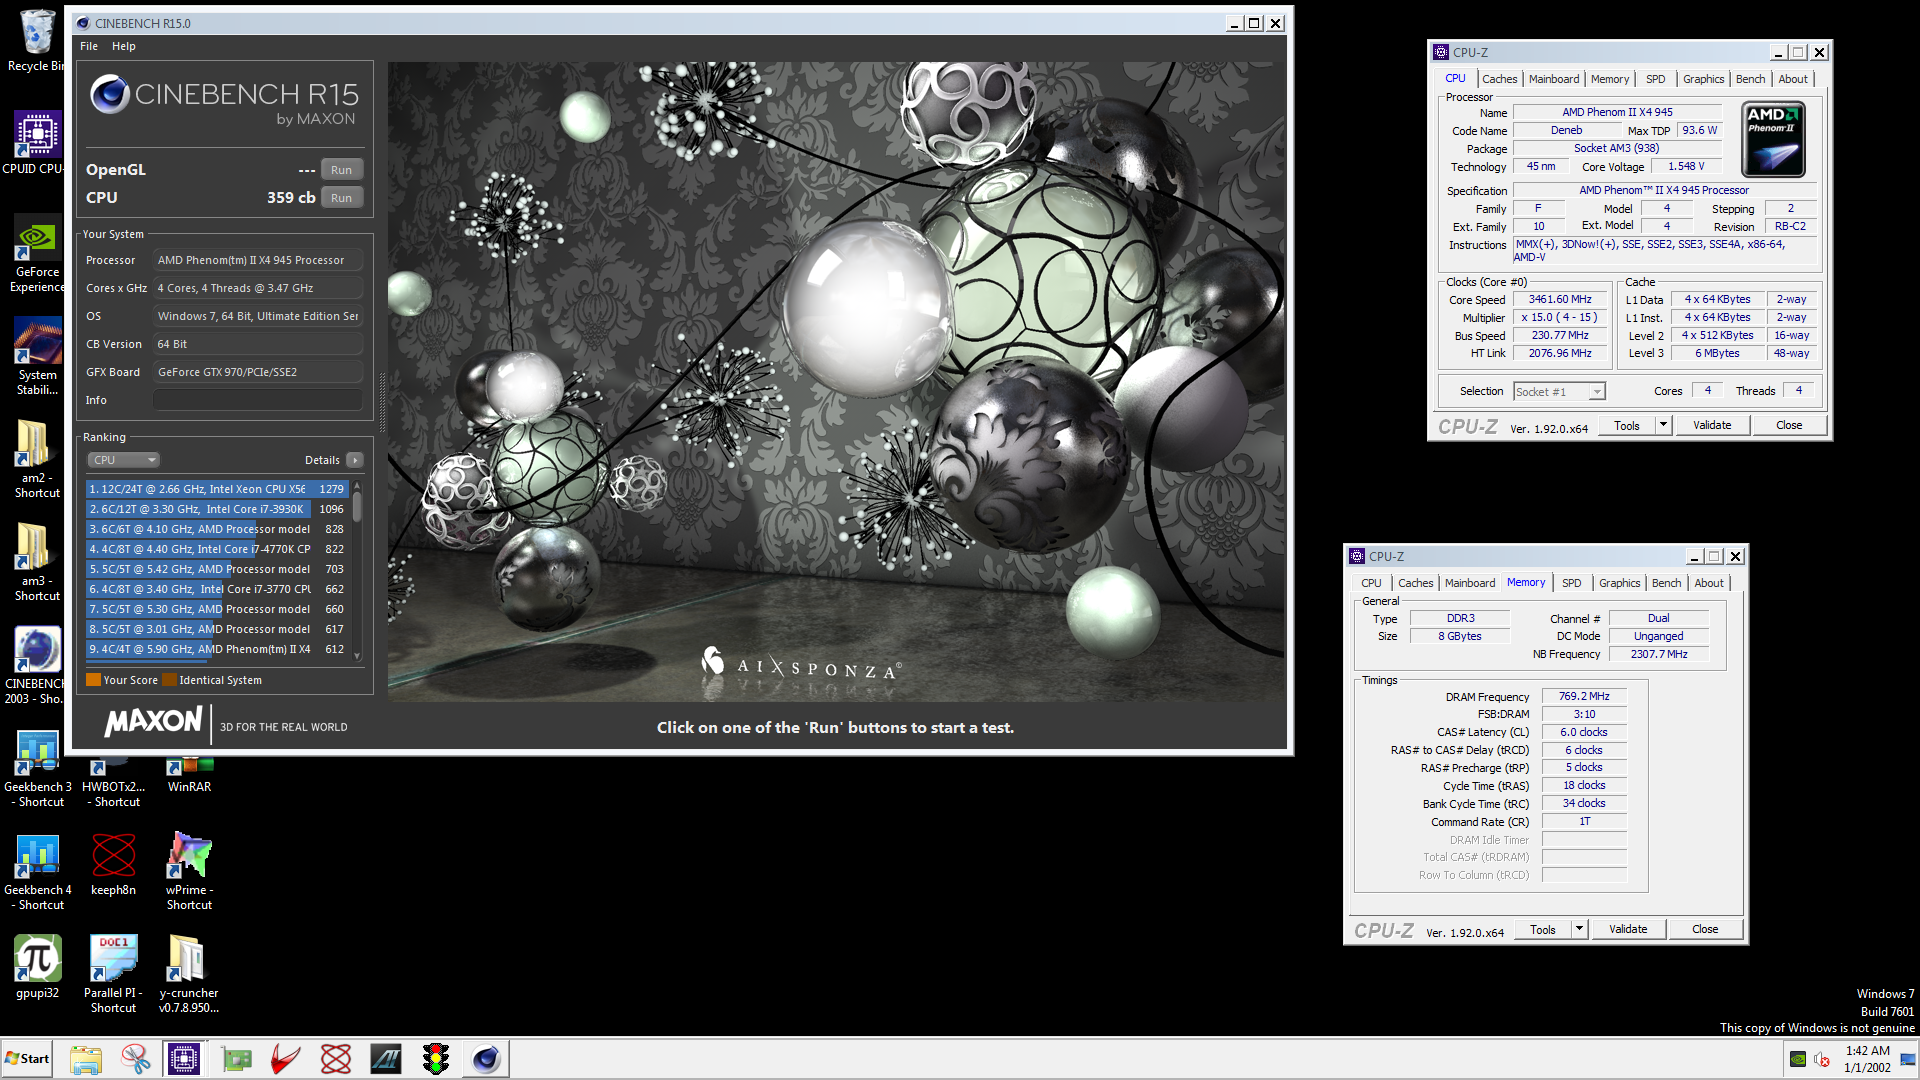Click the Show Desktop button in tray

(1909, 1059)
